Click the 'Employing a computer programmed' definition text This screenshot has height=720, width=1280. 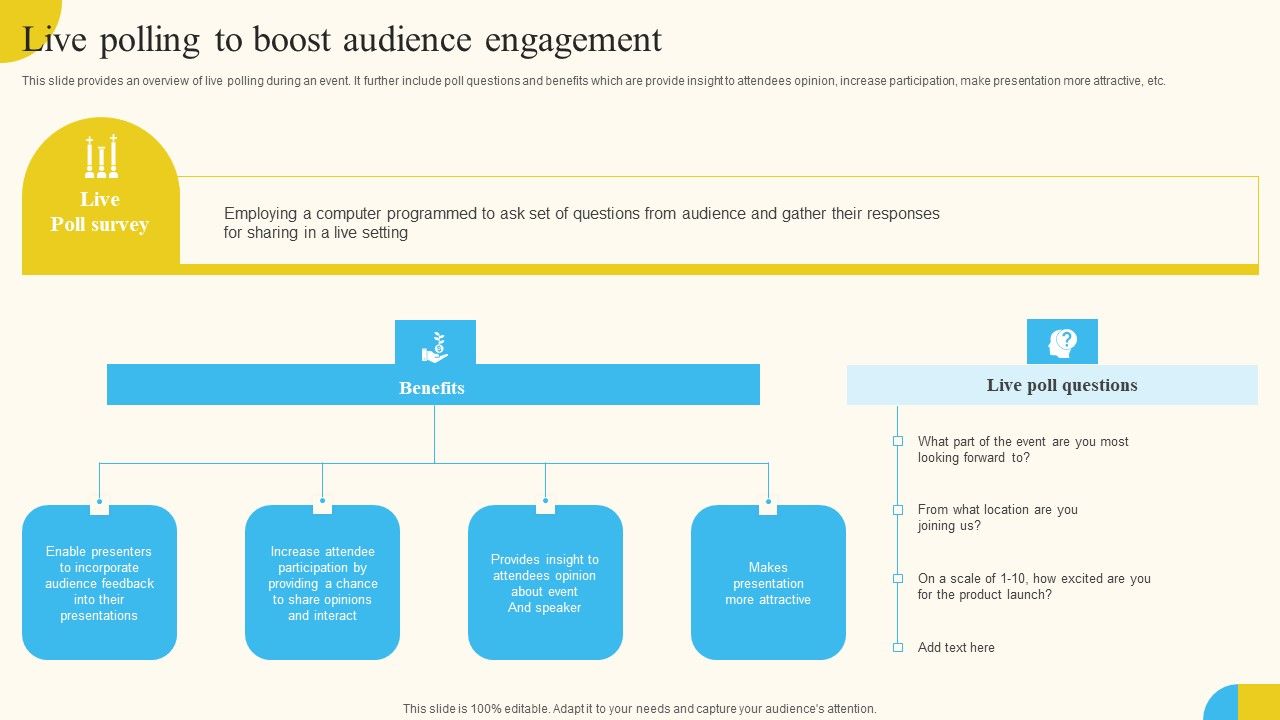[582, 223]
